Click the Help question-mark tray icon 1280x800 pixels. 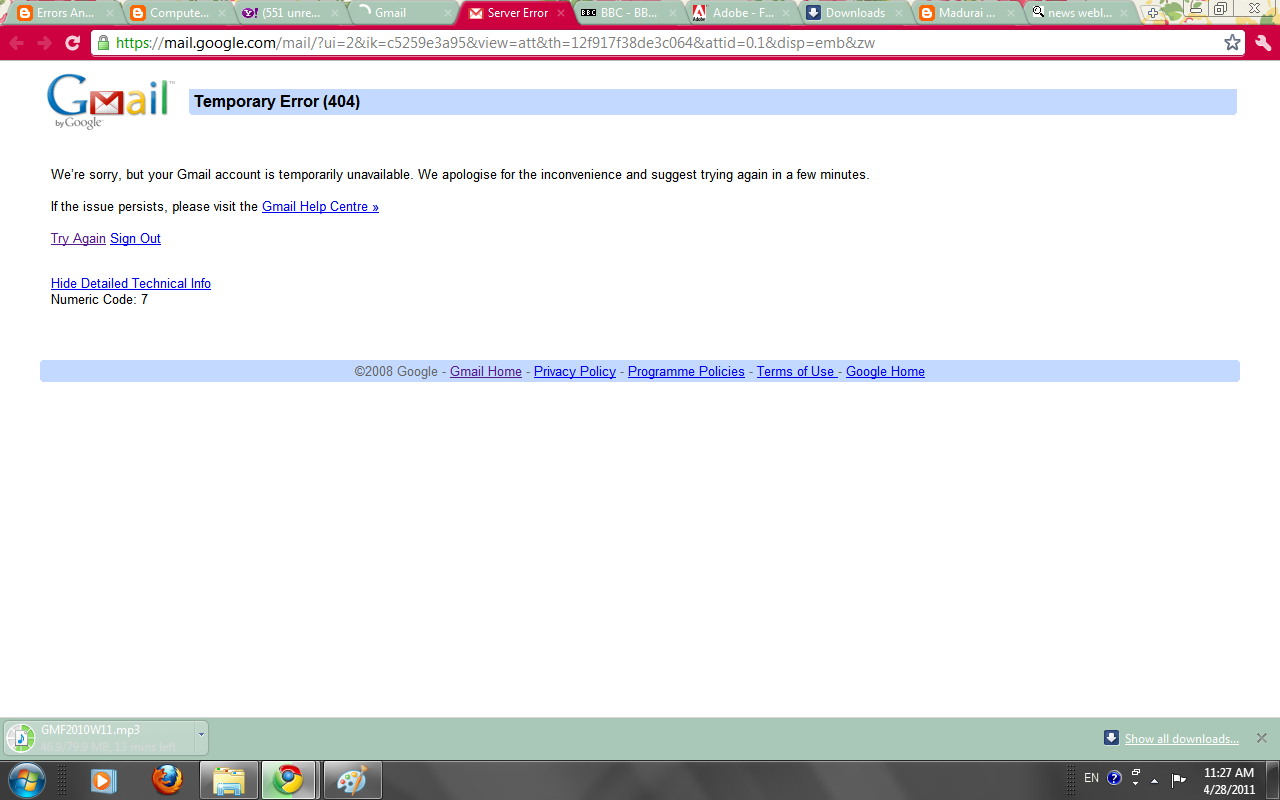(1114, 778)
